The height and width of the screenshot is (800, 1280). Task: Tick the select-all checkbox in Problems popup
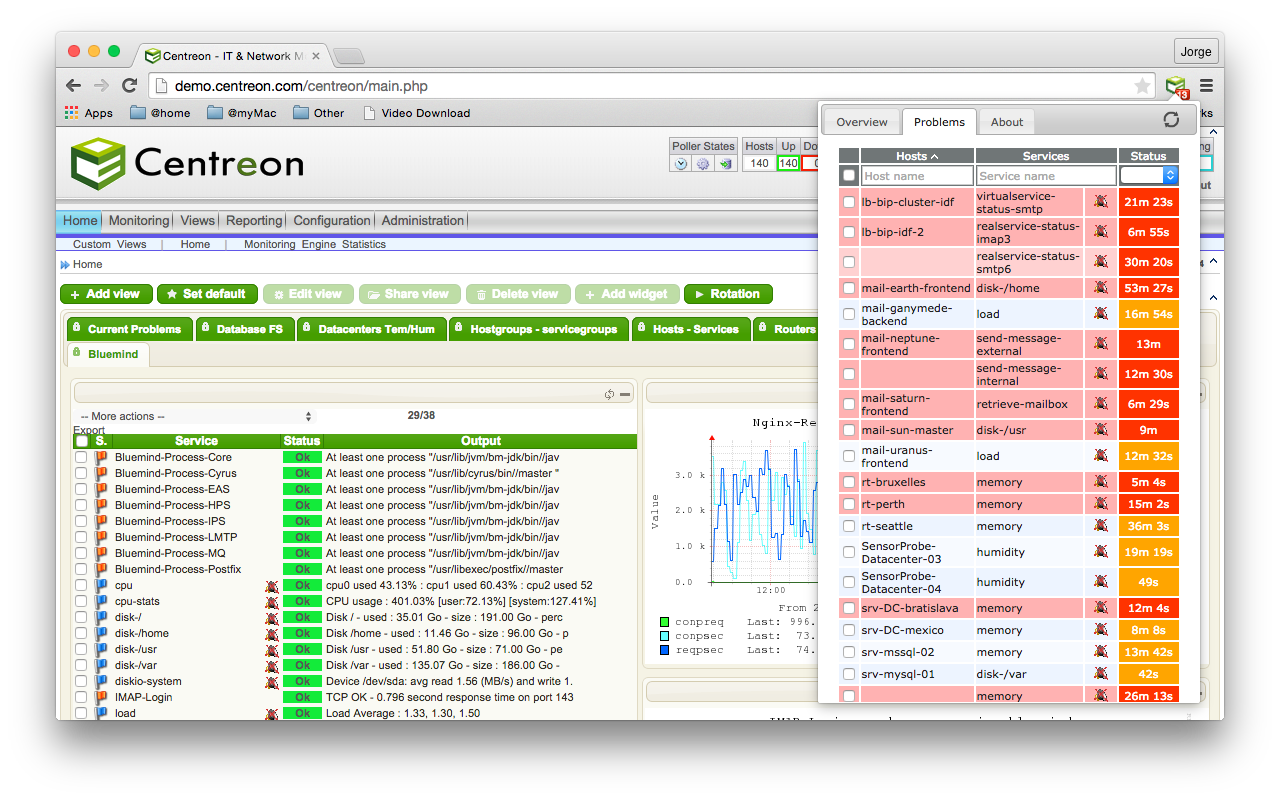point(849,175)
